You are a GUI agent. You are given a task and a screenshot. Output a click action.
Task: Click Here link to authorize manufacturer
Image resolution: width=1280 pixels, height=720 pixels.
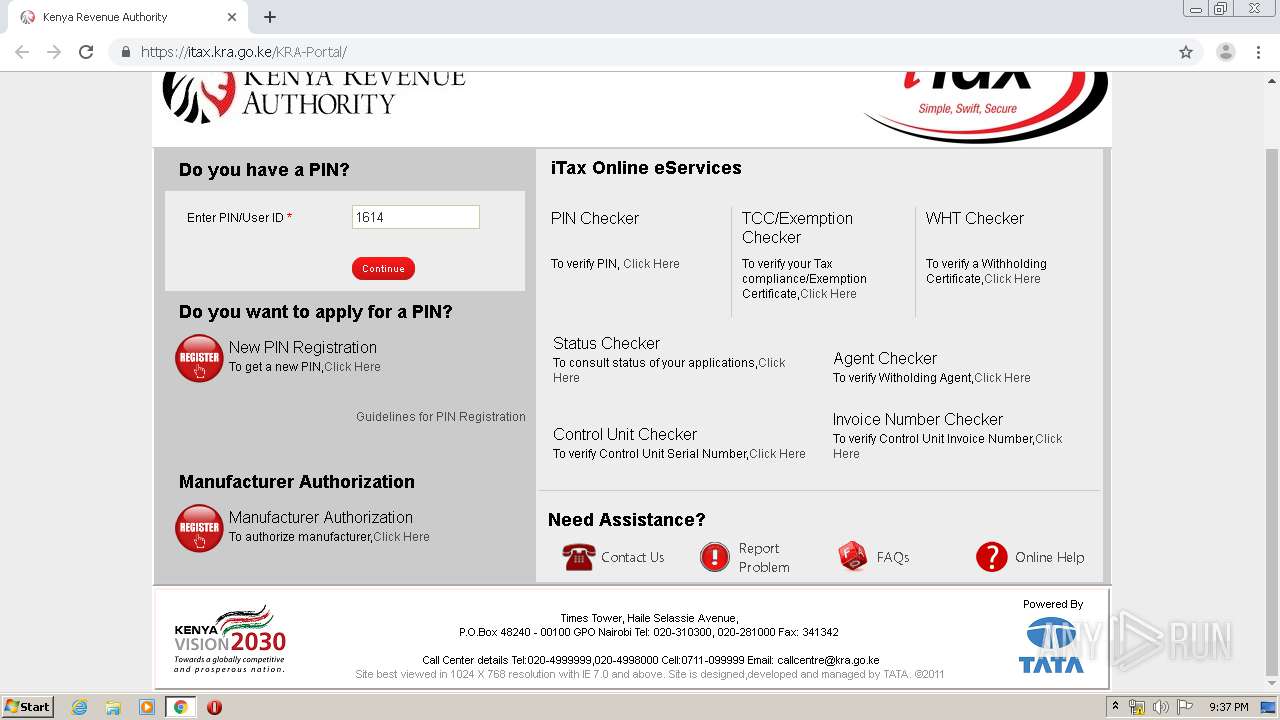(x=401, y=537)
